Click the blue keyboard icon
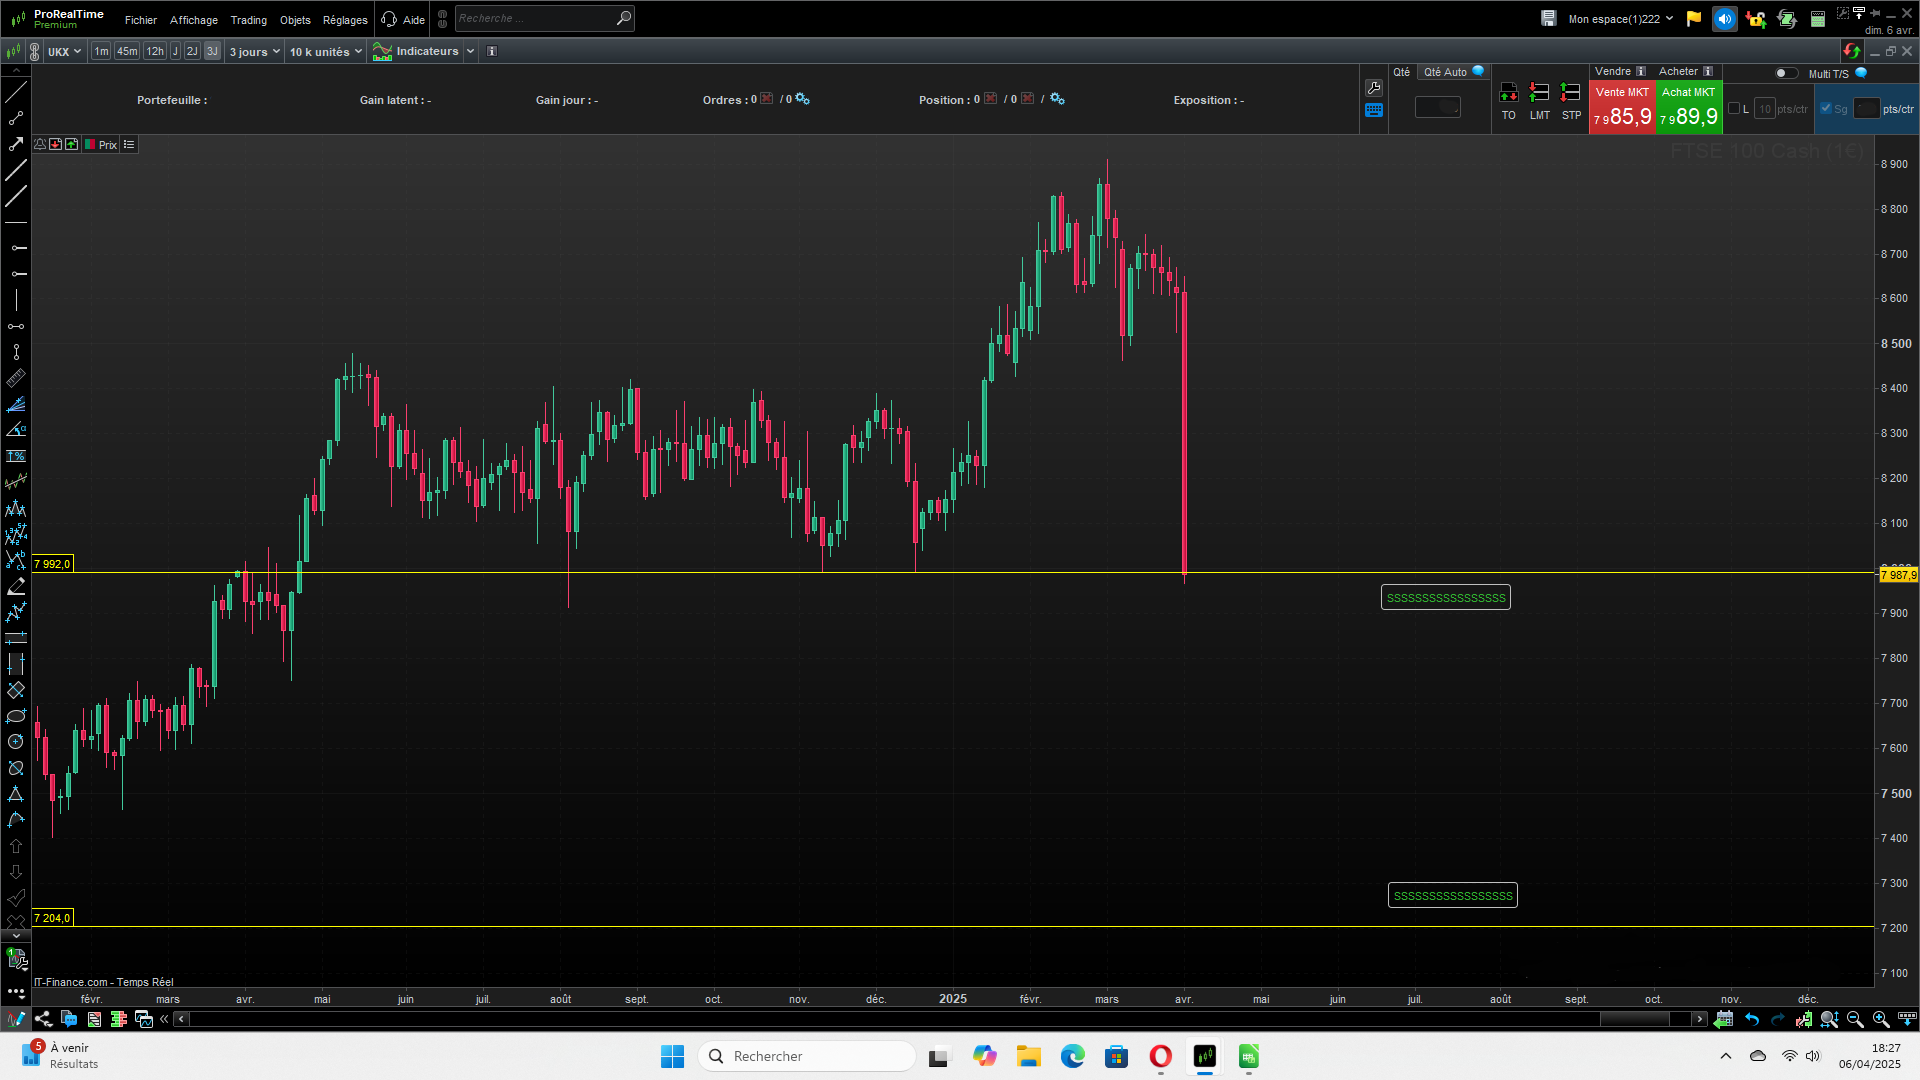The image size is (1920, 1080). pos(1374,111)
